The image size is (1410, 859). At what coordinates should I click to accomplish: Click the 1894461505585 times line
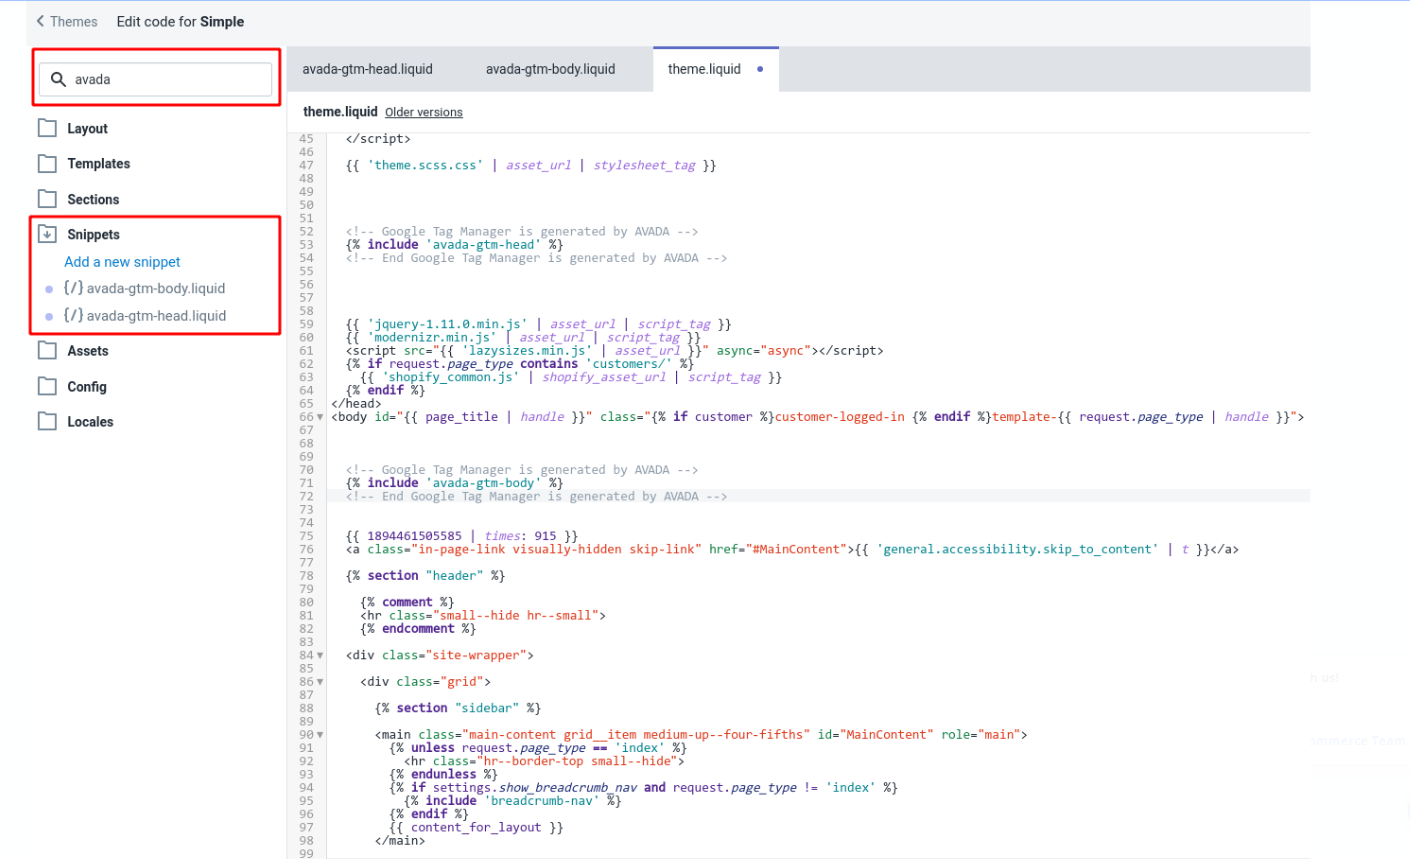[x=462, y=536]
